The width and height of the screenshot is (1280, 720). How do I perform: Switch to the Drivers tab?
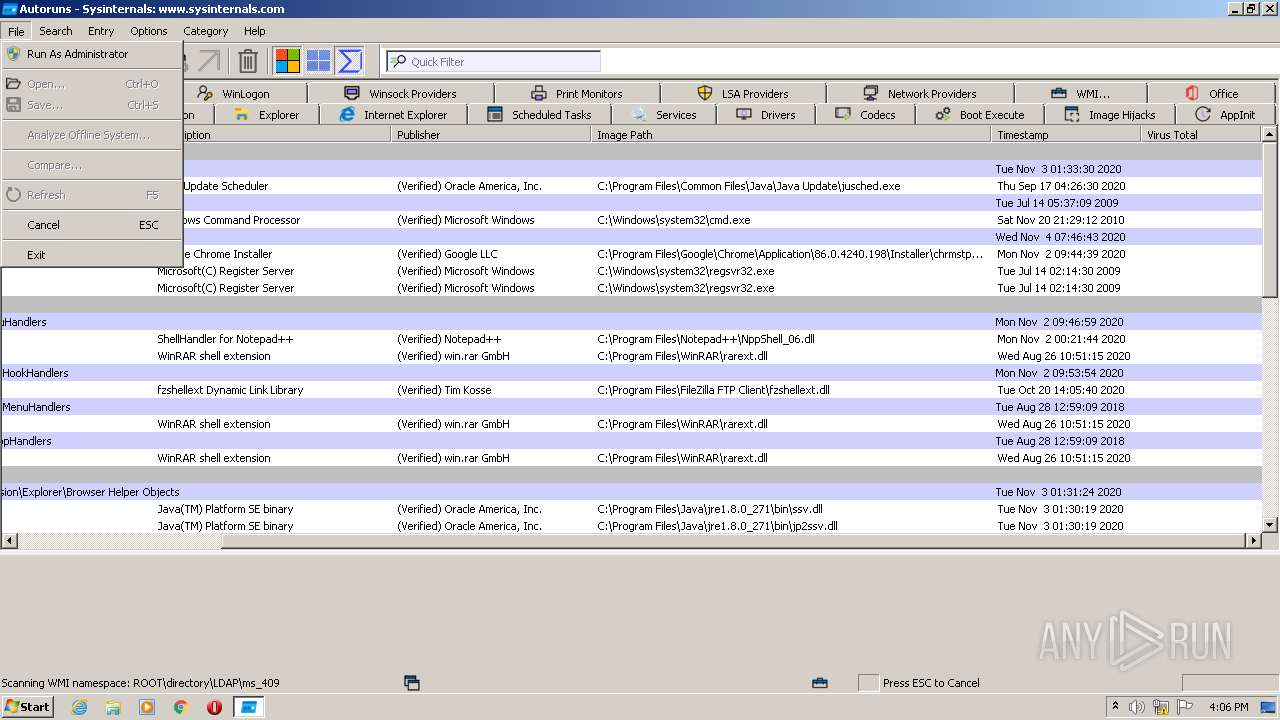(x=766, y=114)
